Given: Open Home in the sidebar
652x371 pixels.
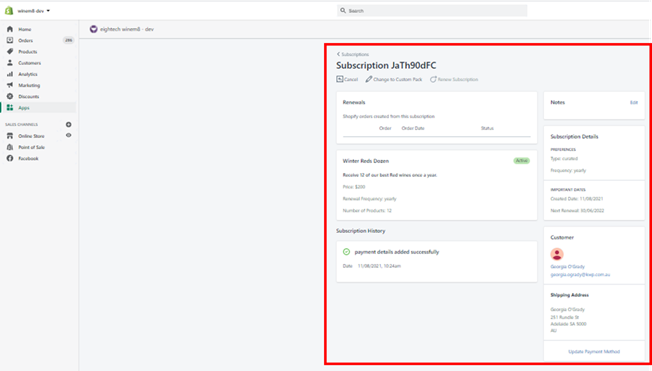Looking at the screenshot, I should pyautogui.click(x=25, y=29).
